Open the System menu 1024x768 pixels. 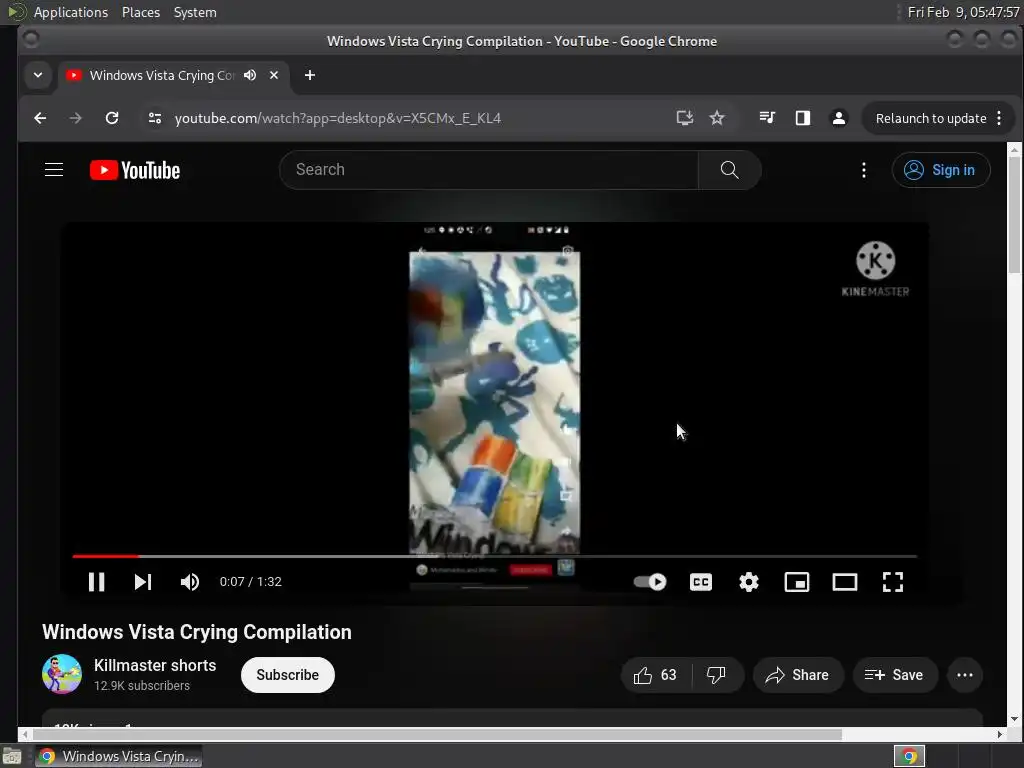(x=195, y=12)
